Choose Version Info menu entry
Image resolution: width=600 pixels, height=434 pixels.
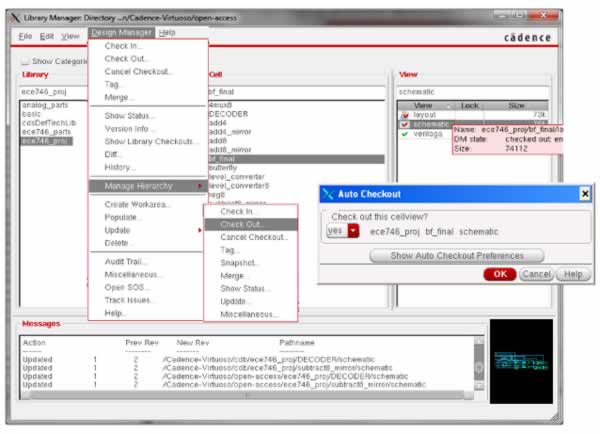click(x=128, y=129)
